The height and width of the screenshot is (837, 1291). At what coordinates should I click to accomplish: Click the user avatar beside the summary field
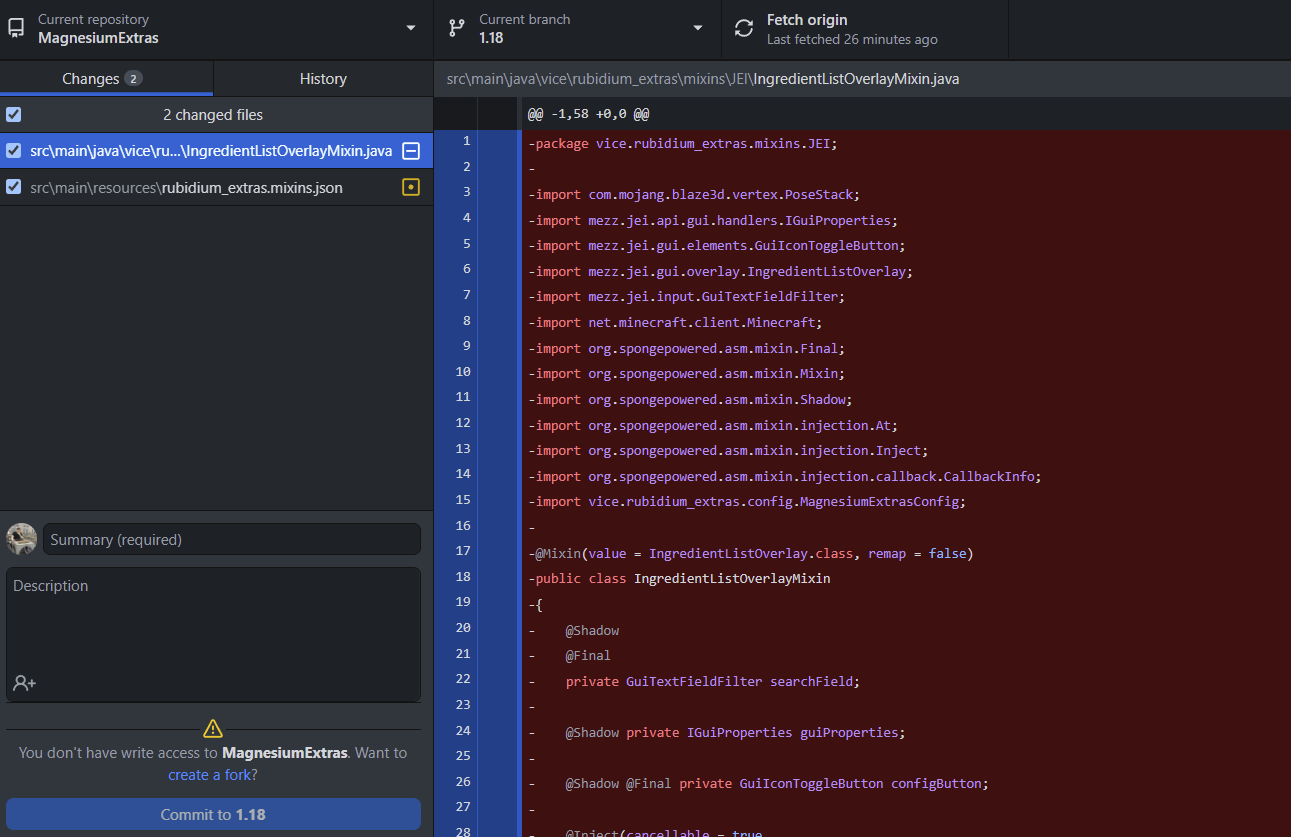tap(21, 539)
